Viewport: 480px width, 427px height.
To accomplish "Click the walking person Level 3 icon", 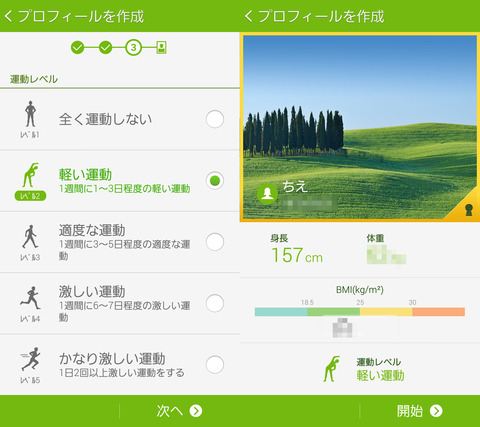I will click(30, 236).
